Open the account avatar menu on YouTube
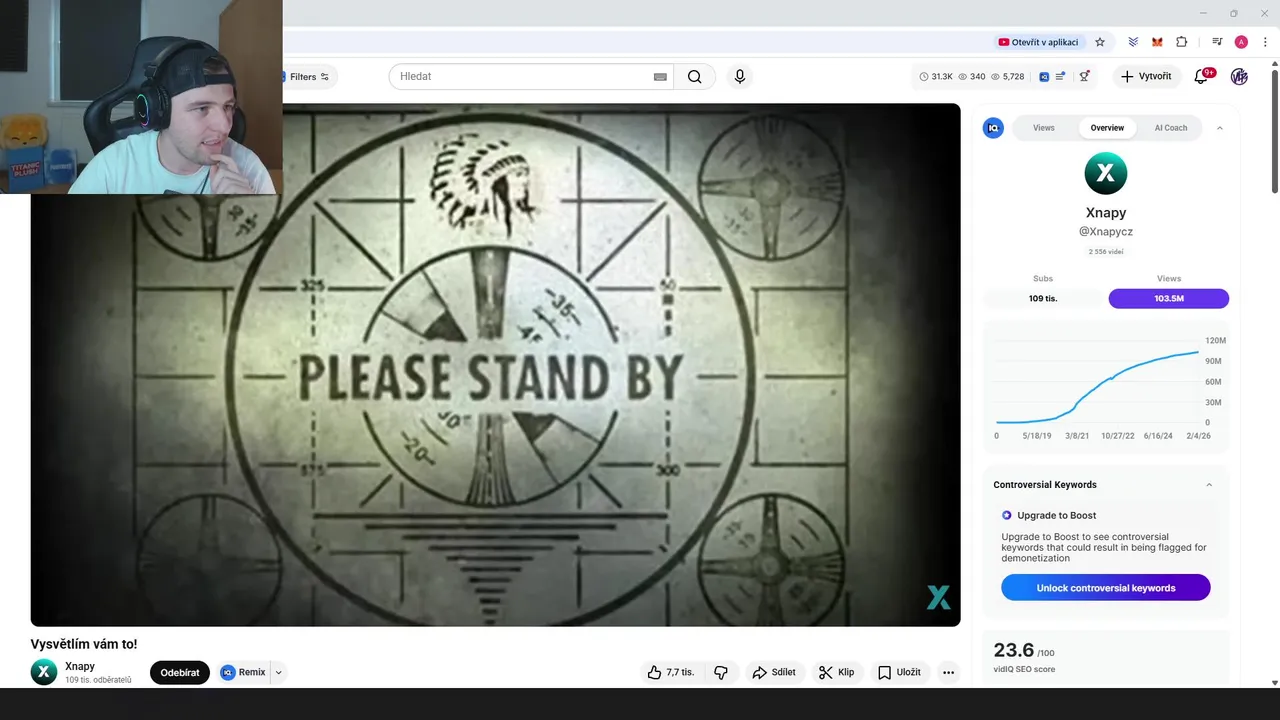Screen dimensions: 1280x720 pos(1239,76)
